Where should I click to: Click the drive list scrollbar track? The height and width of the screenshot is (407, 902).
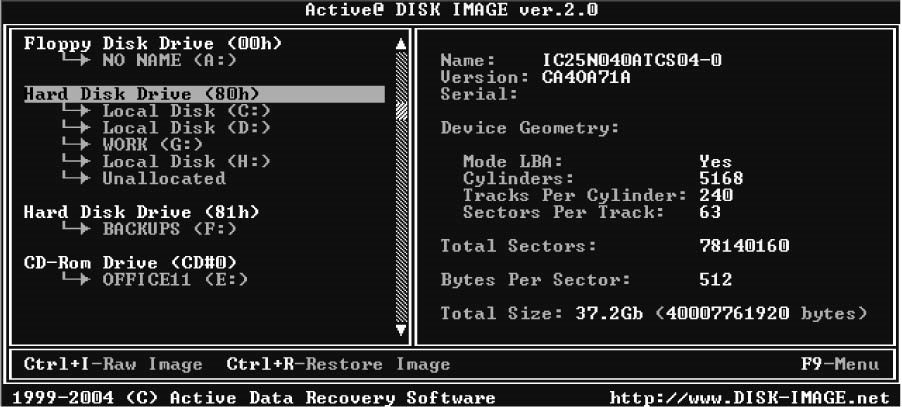[401, 200]
